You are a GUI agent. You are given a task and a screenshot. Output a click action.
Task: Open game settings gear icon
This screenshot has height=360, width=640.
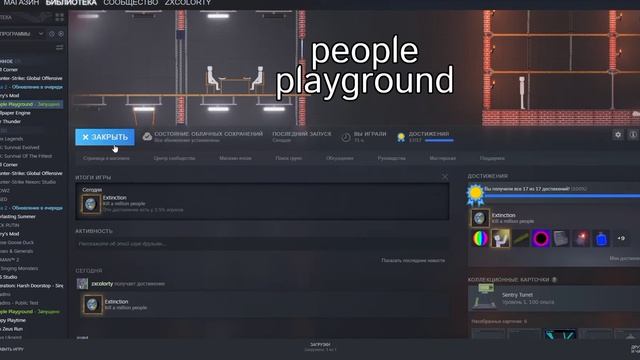618,134
